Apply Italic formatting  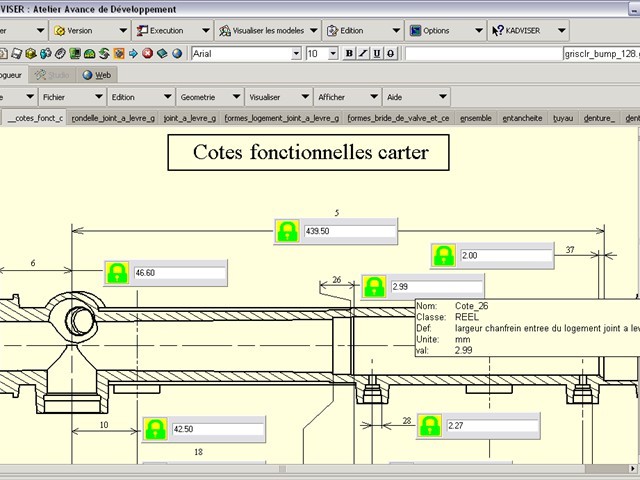coord(363,53)
